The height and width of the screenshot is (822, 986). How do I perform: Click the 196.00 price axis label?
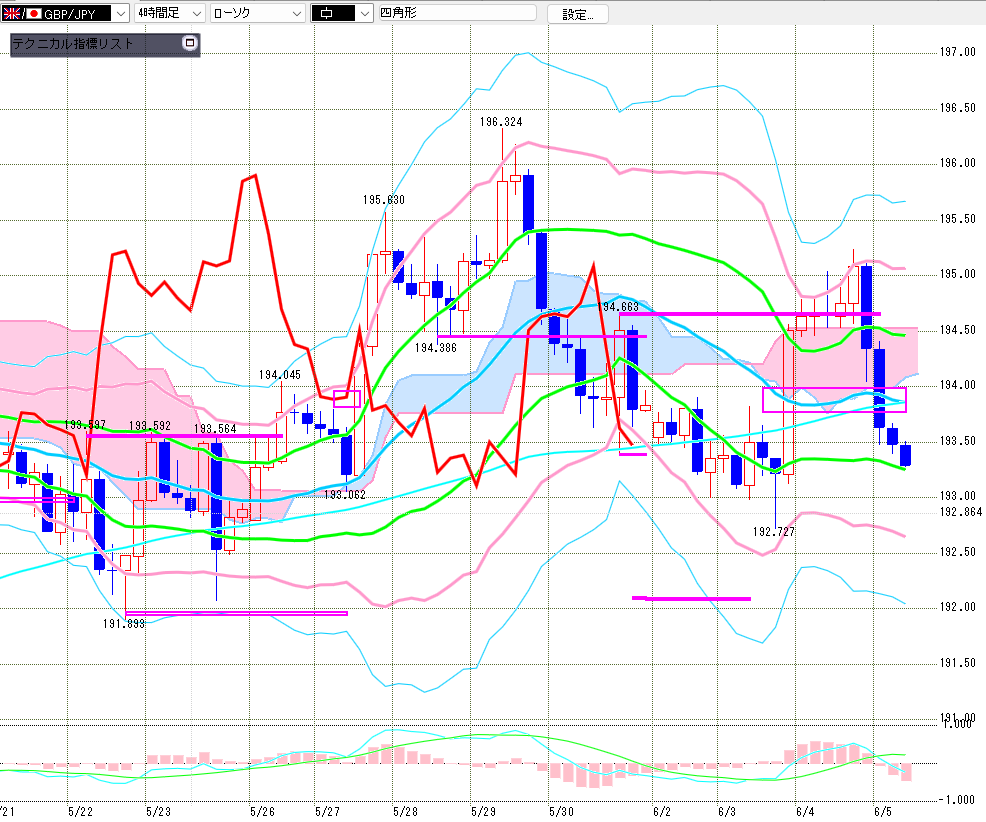pyautogui.click(x=958, y=163)
